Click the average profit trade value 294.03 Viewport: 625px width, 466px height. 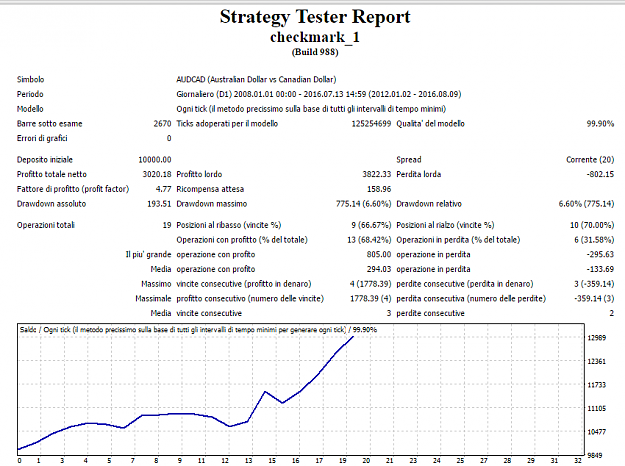point(379,269)
